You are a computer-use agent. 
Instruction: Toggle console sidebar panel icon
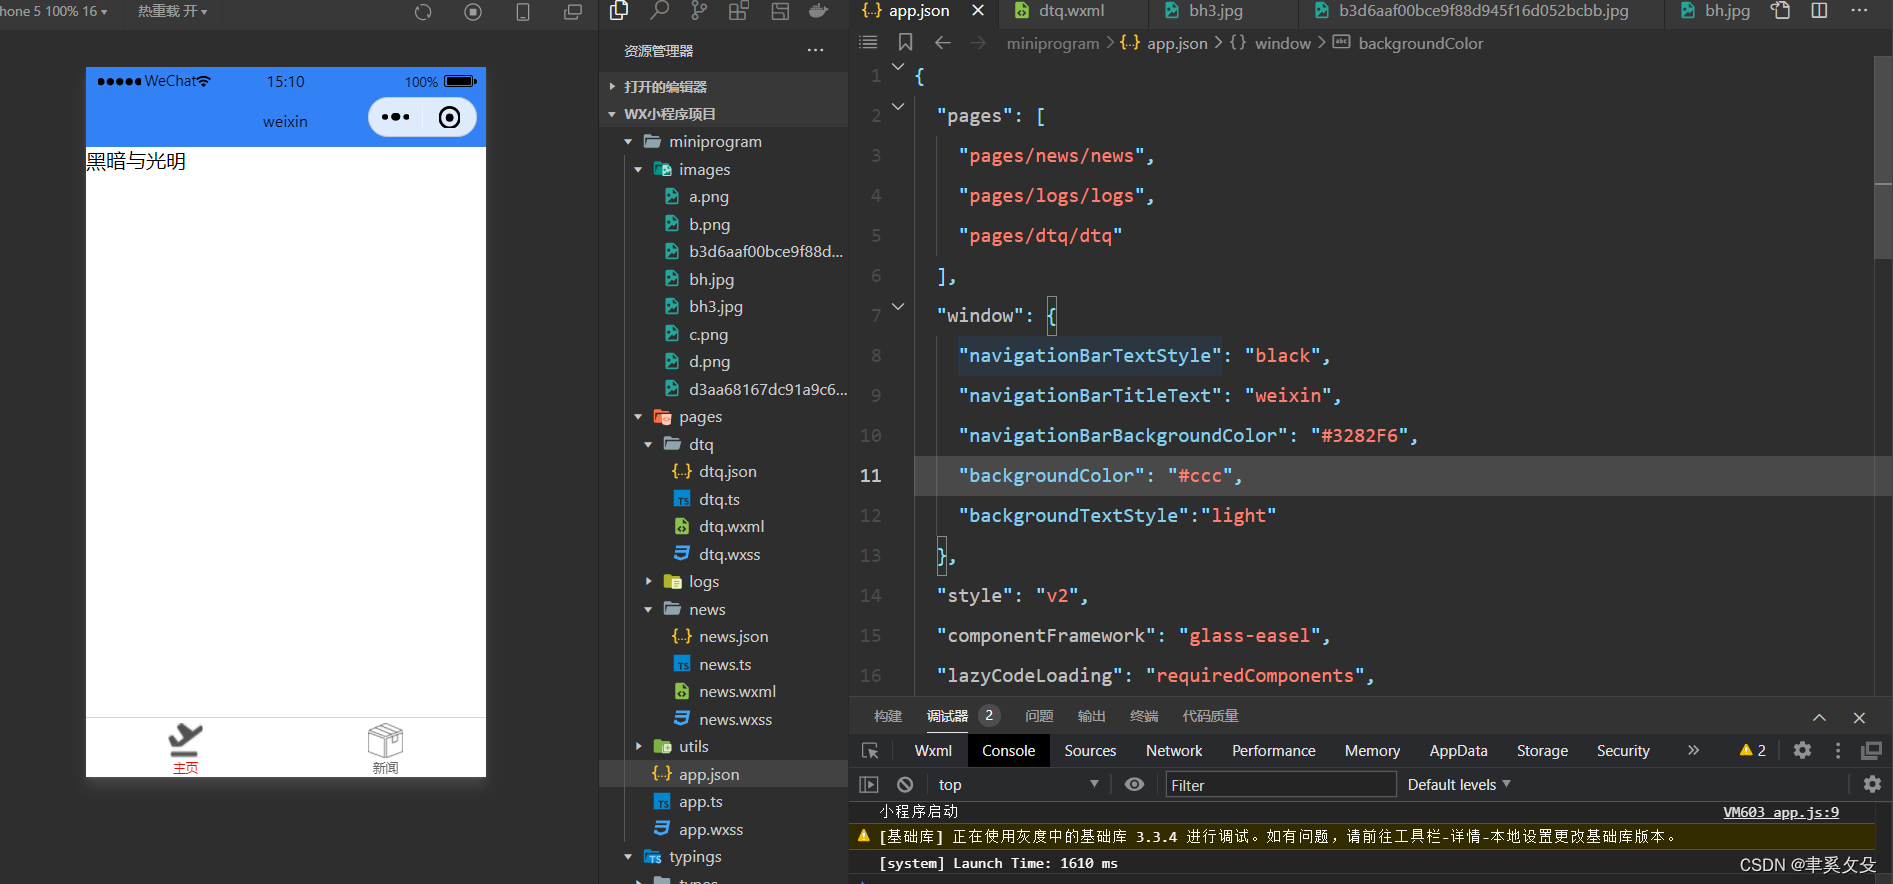tap(869, 785)
